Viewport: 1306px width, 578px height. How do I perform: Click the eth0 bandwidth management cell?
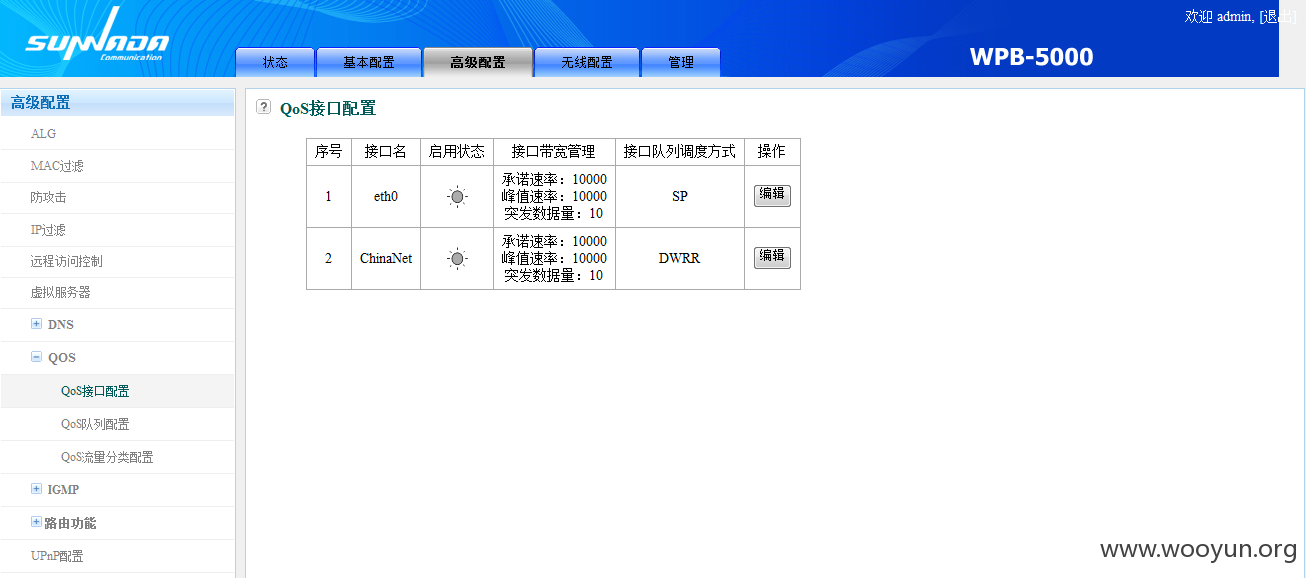click(554, 197)
